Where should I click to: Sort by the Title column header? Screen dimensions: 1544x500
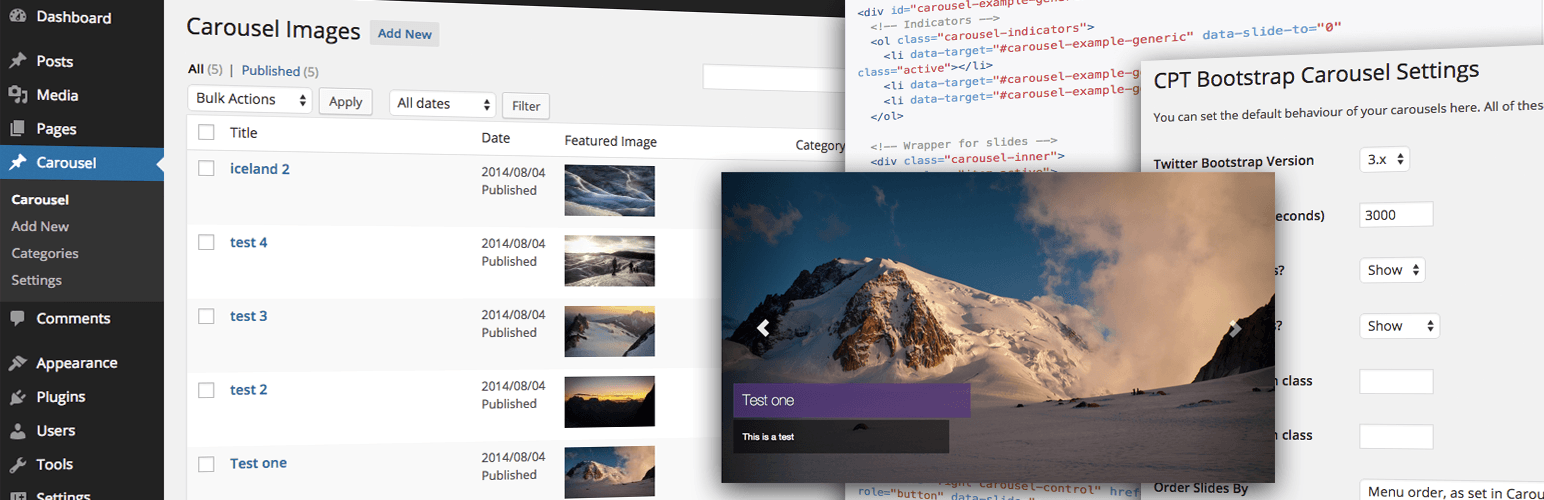[243, 133]
